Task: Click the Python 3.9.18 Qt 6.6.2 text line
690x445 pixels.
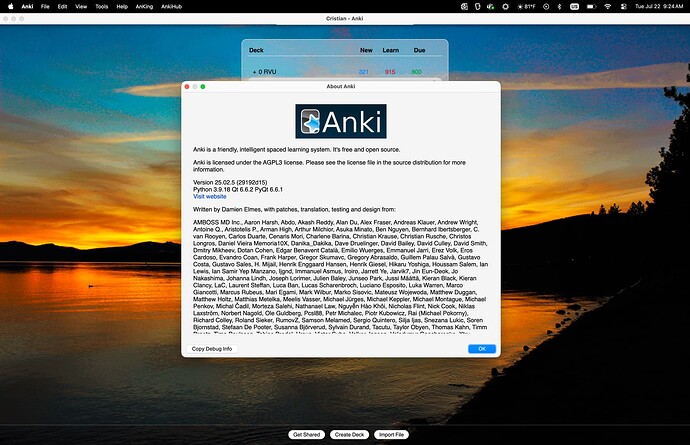Action: (x=238, y=189)
